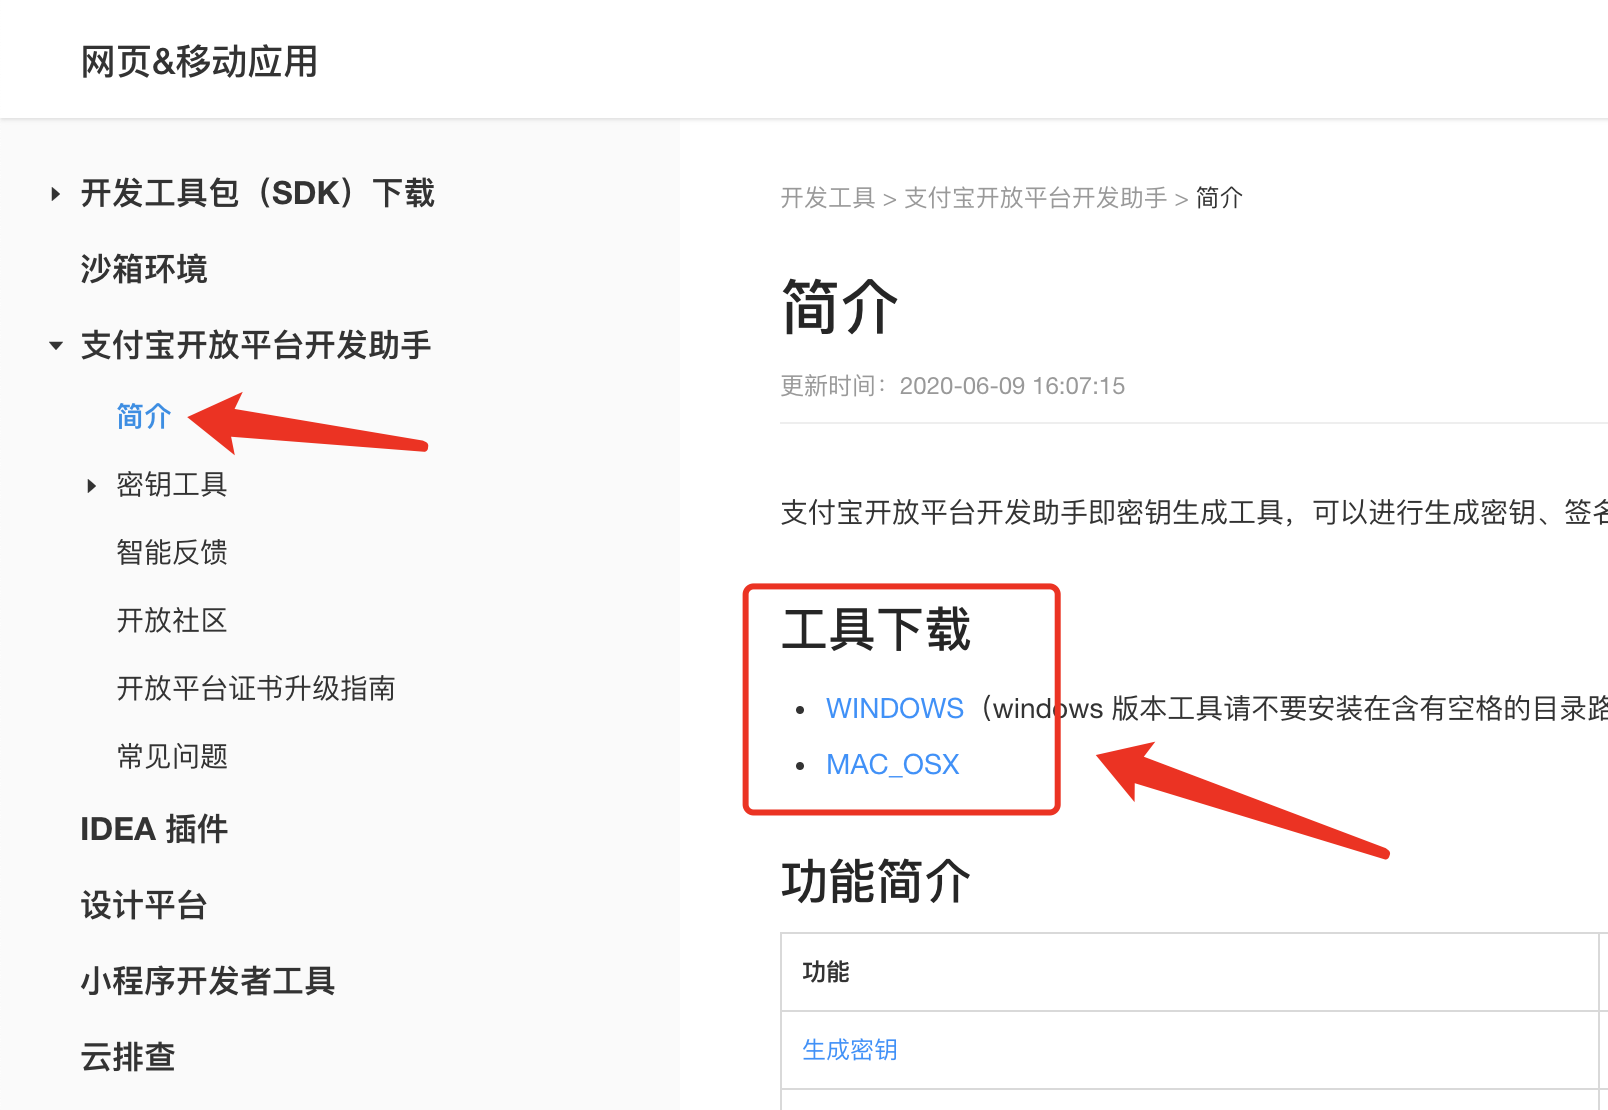The image size is (1608, 1110).
Task: Expand the 开发工具包（SDK）下载 arrow
Action: [x=56, y=194]
